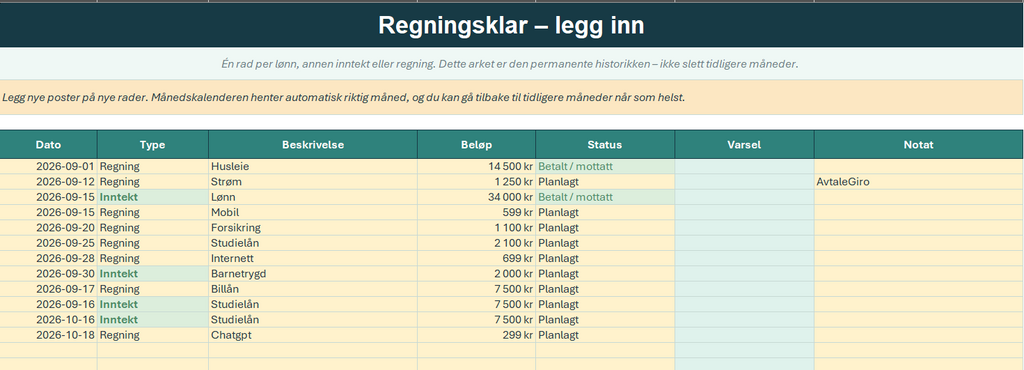Click the Lønn description cell

pos(313,197)
